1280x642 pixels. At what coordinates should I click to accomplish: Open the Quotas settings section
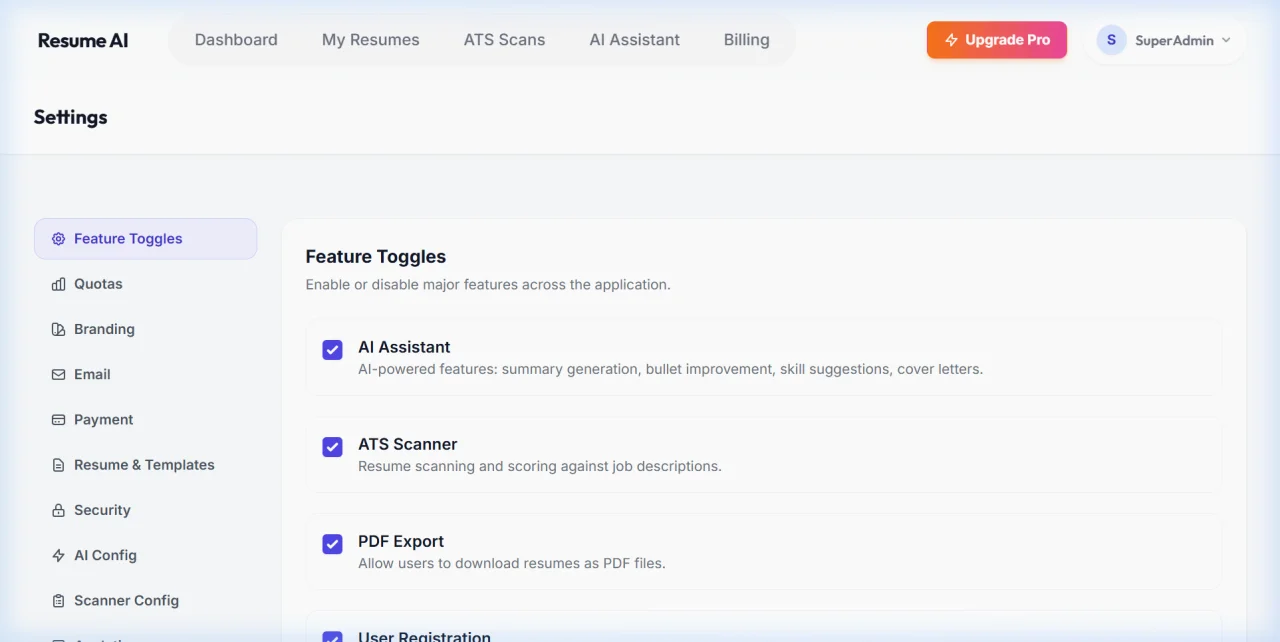(x=146, y=284)
